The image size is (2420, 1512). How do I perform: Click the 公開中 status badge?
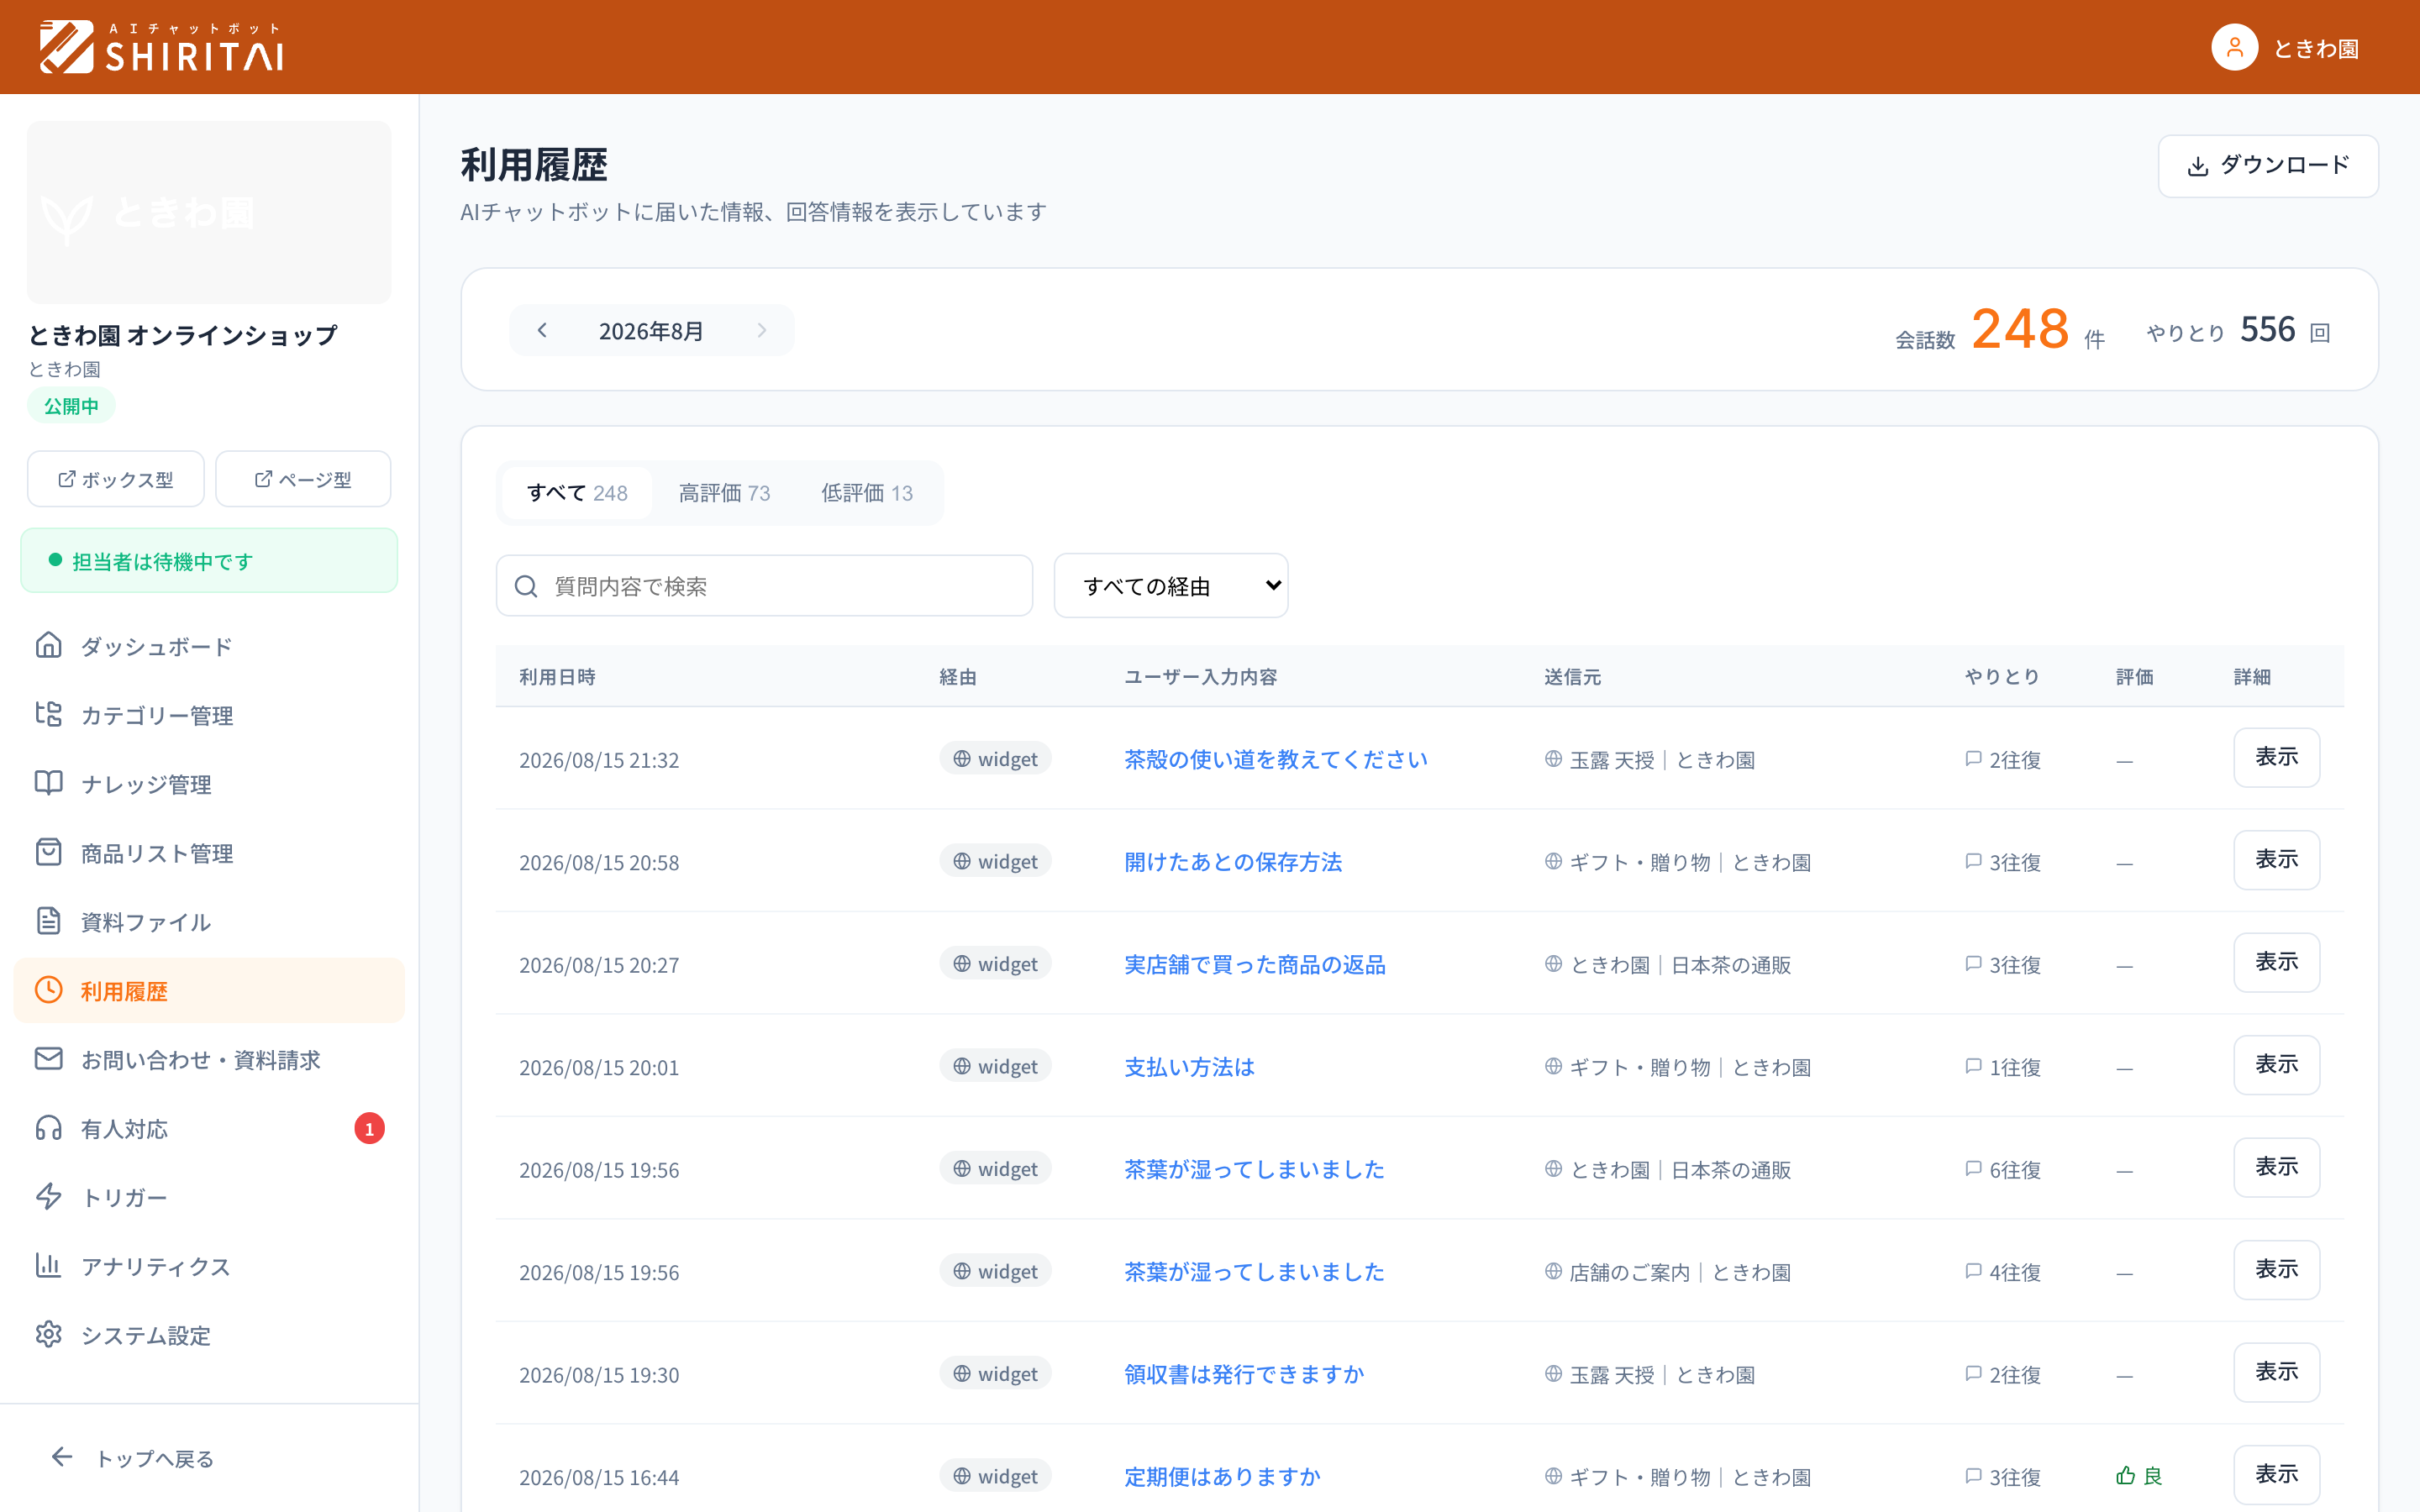71,406
